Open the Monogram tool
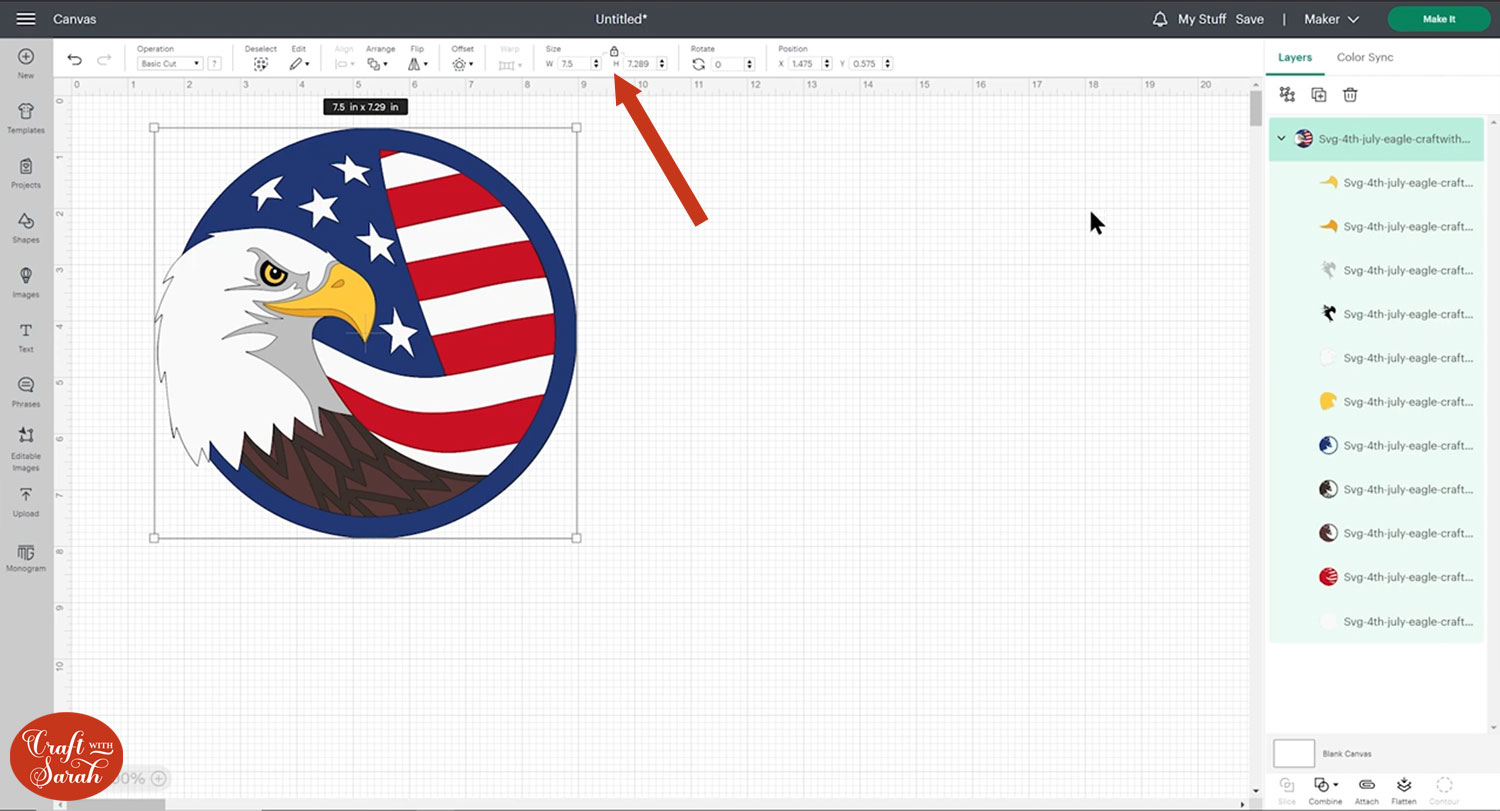 pyautogui.click(x=26, y=558)
